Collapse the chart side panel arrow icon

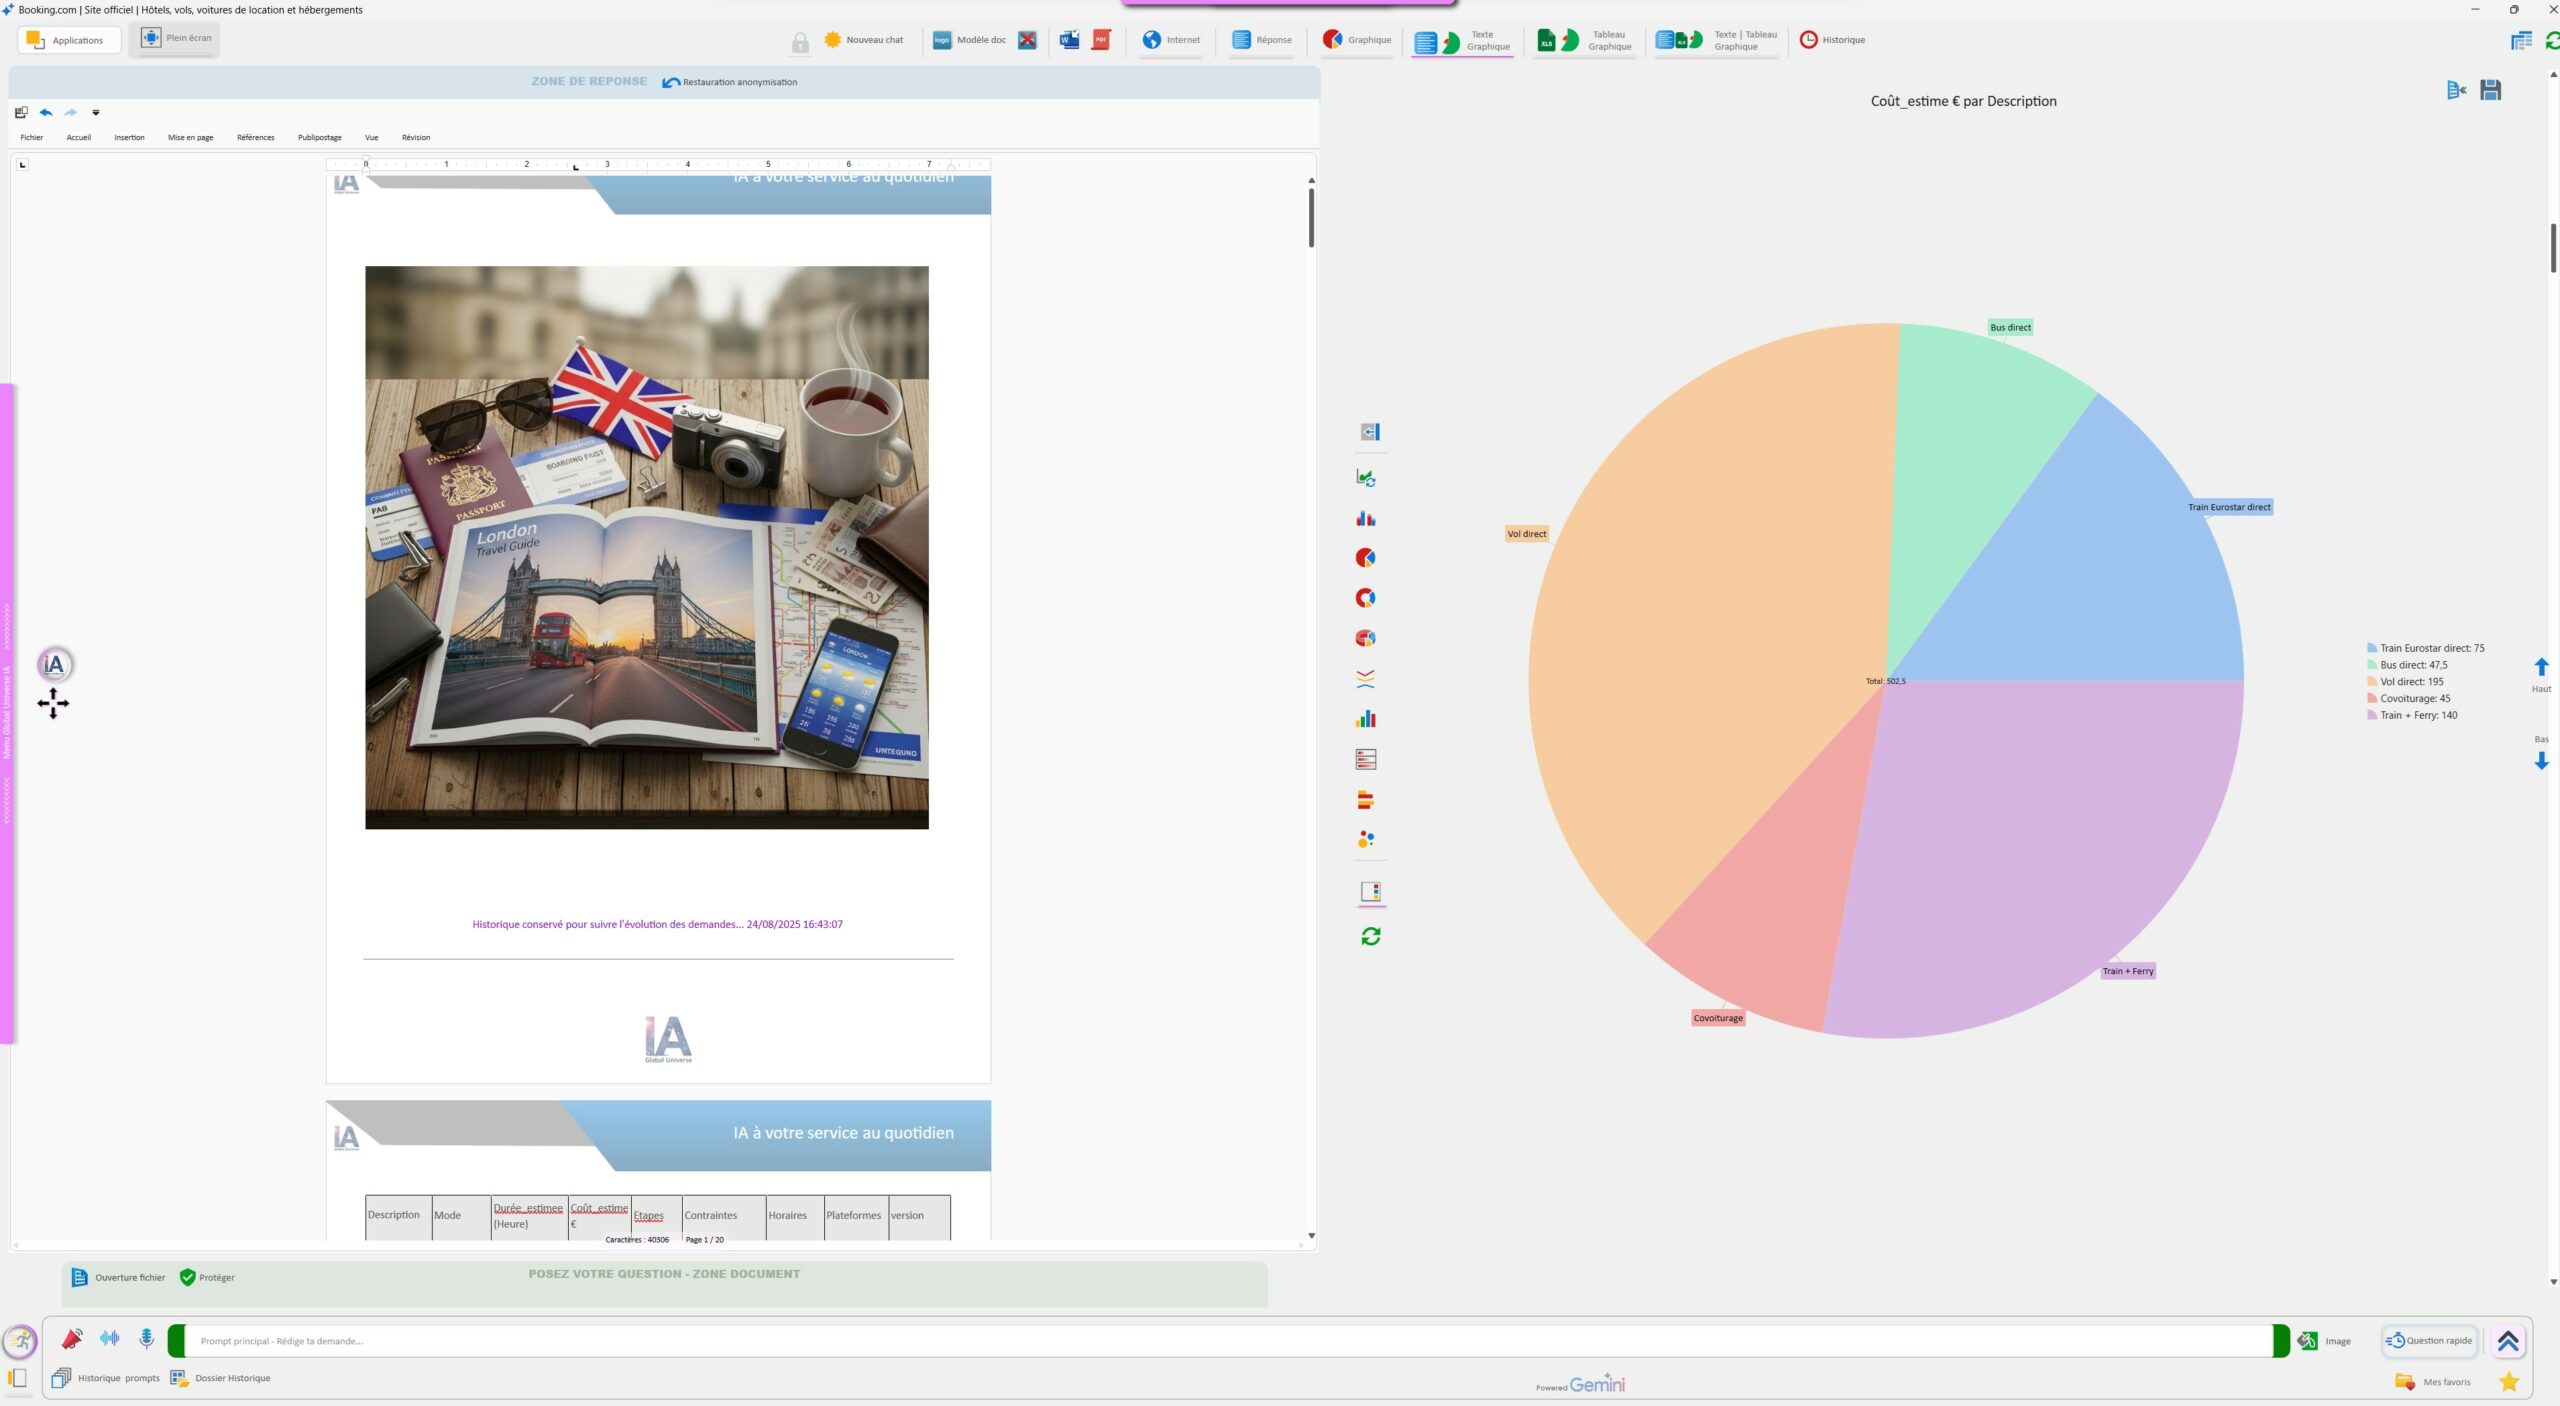point(1370,432)
